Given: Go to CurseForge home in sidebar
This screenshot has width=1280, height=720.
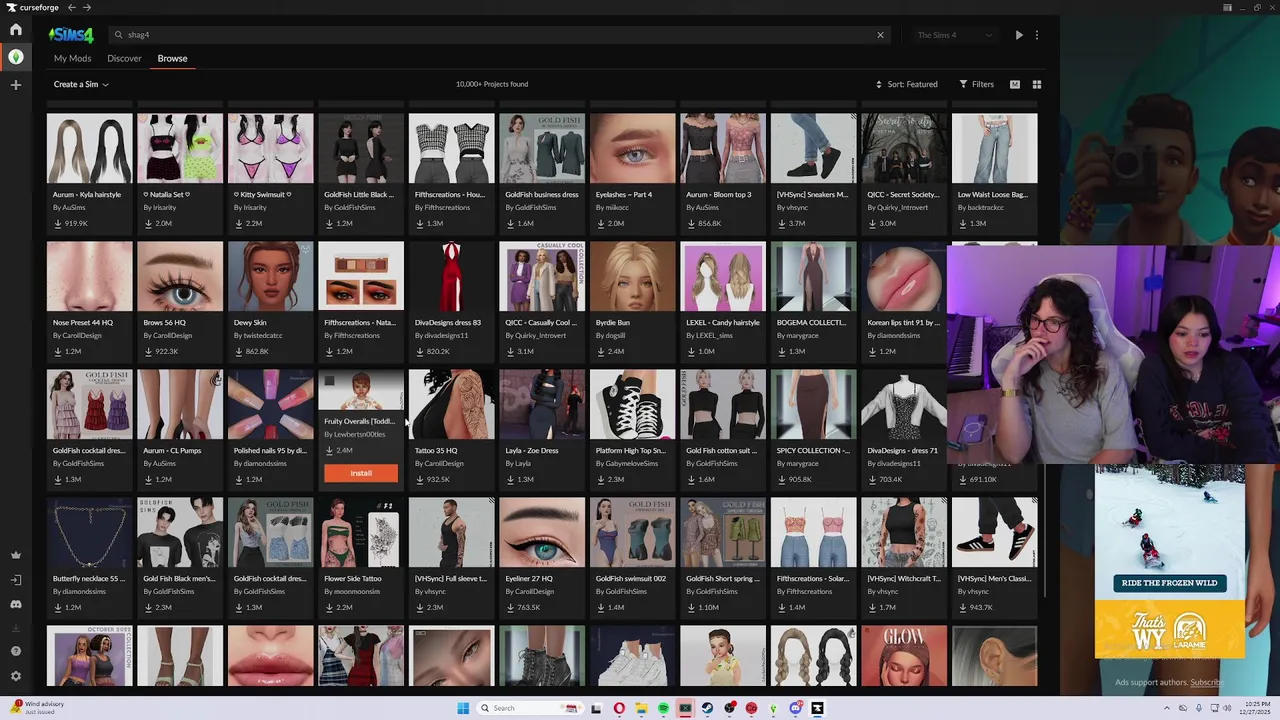Looking at the screenshot, I should [x=15, y=30].
